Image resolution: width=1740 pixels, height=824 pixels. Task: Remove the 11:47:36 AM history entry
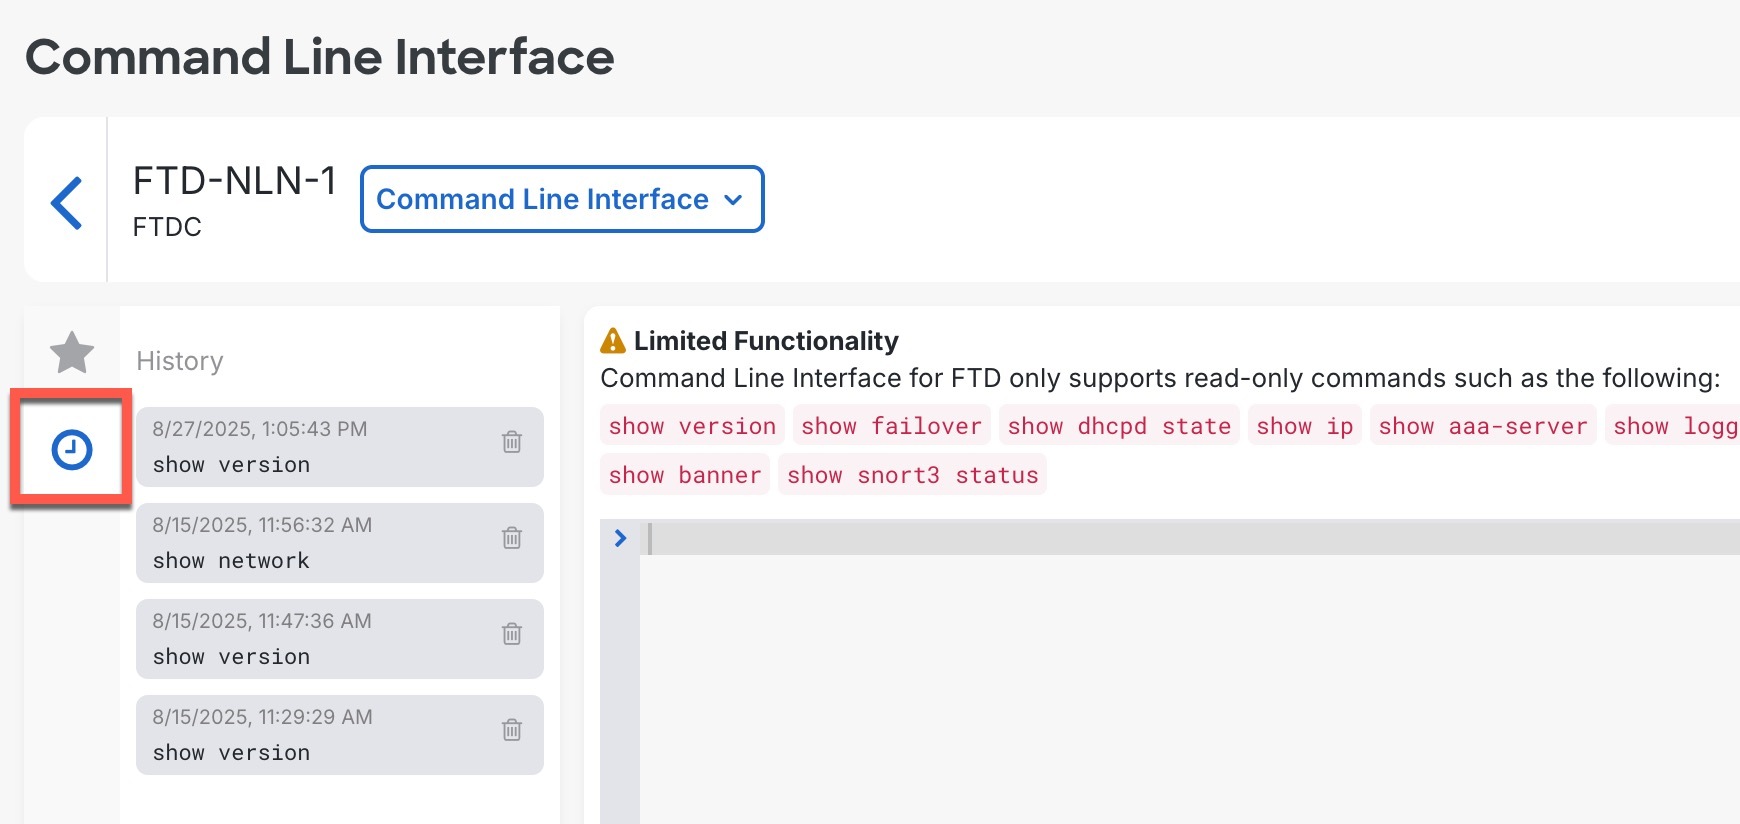click(x=512, y=634)
